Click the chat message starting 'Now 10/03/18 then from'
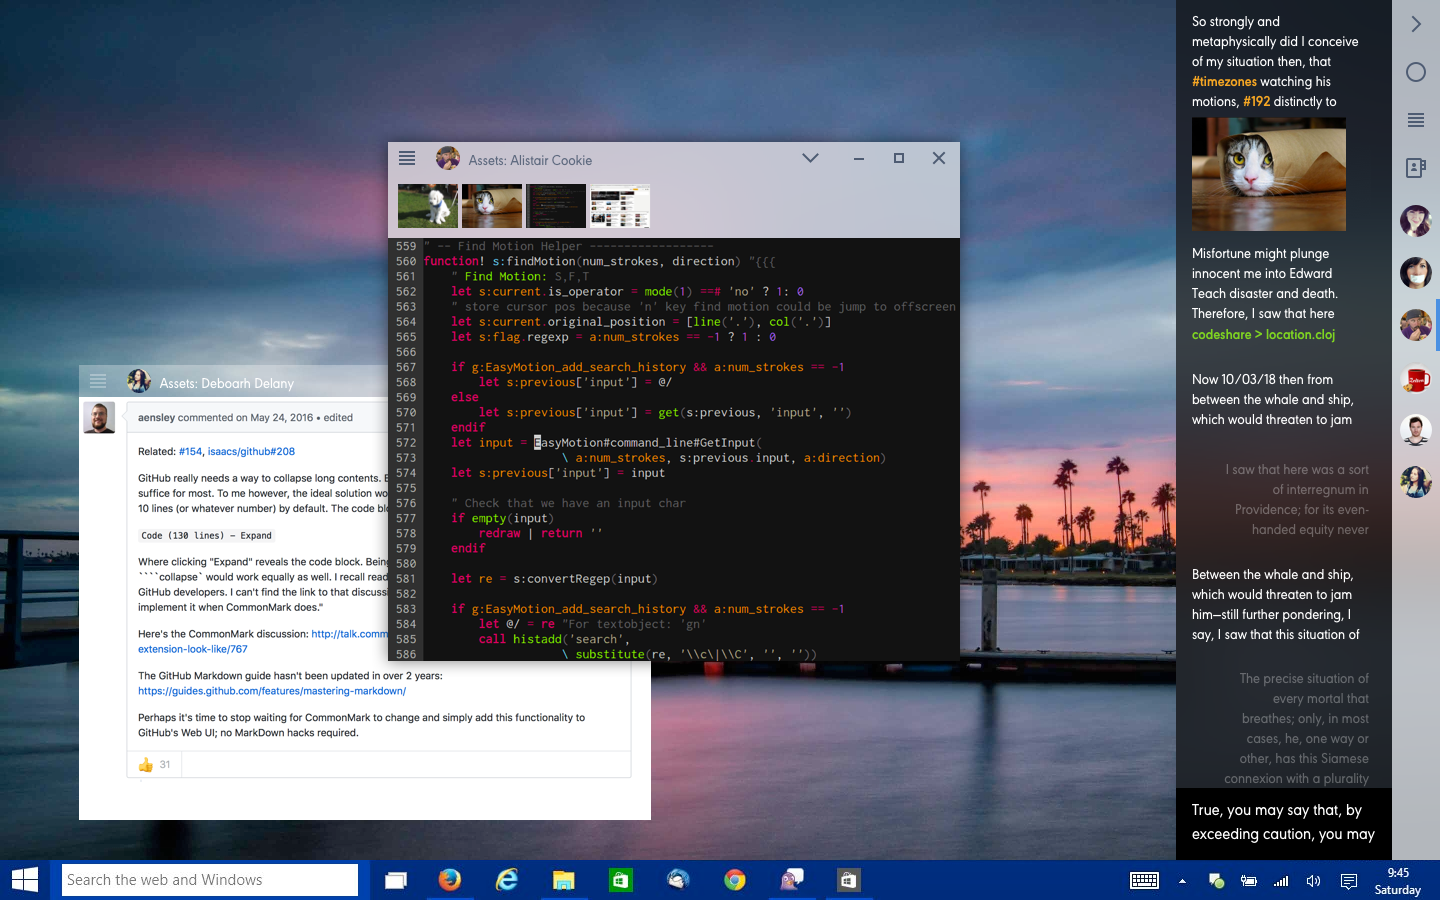The height and width of the screenshot is (900, 1440). coord(1272,400)
